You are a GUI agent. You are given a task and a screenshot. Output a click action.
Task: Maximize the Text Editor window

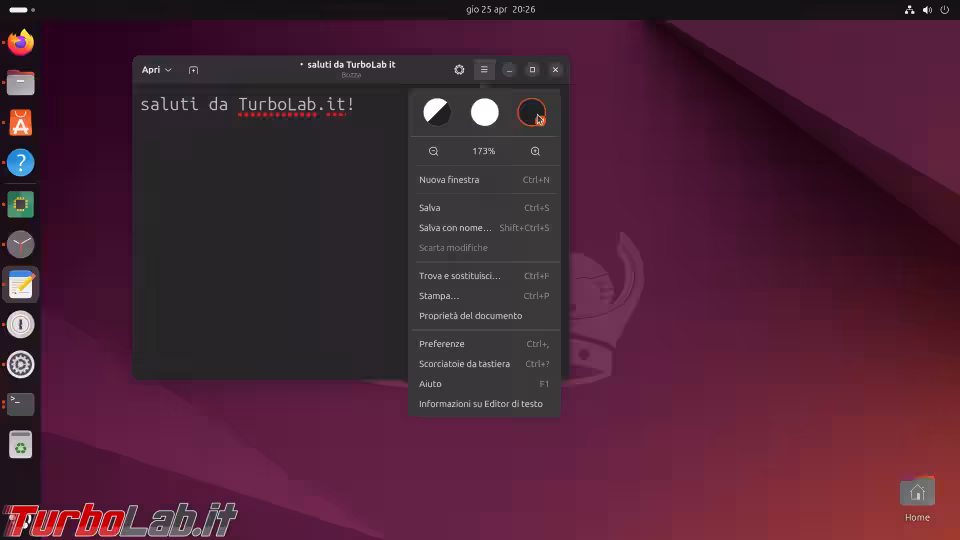click(532, 70)
